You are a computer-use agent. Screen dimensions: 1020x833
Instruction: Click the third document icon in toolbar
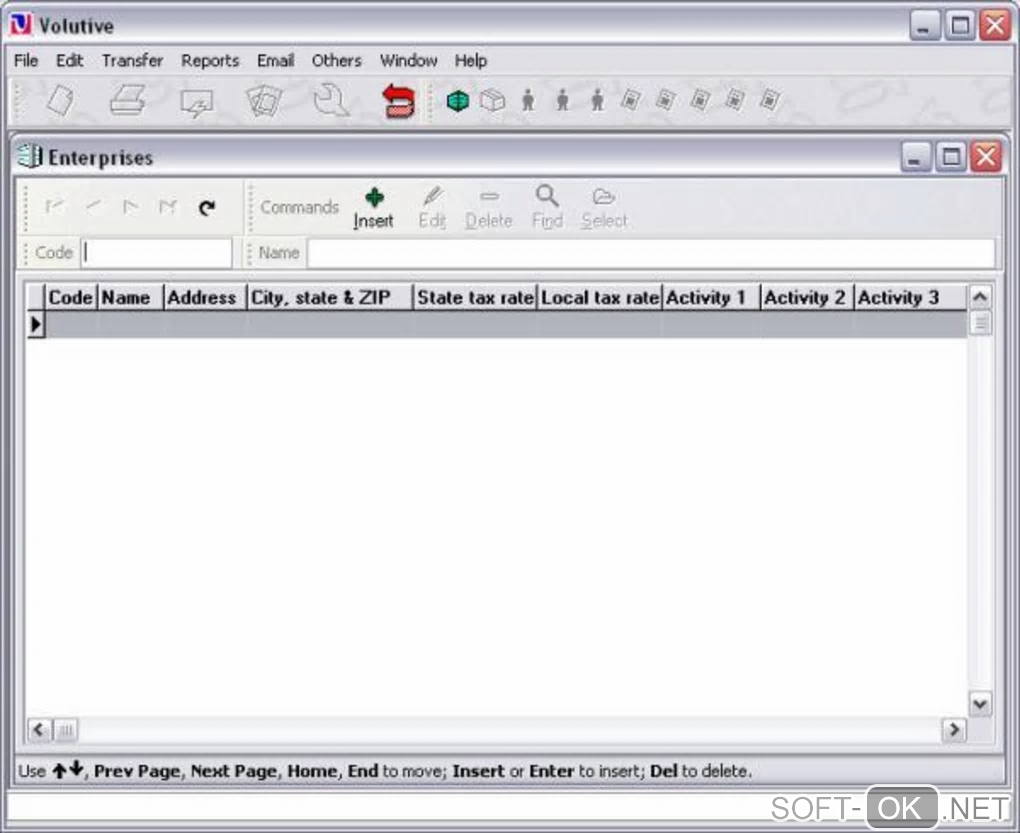tap(701, 99)
